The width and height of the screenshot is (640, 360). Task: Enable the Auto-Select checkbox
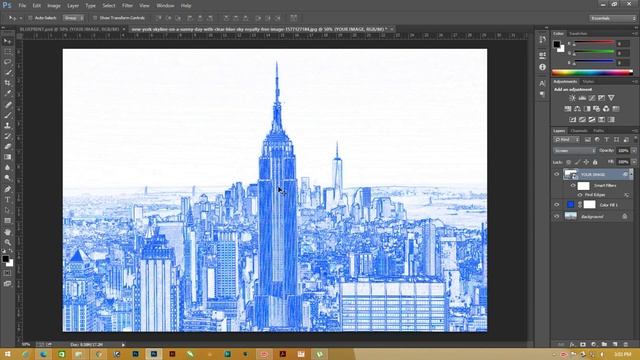[30, 18]
